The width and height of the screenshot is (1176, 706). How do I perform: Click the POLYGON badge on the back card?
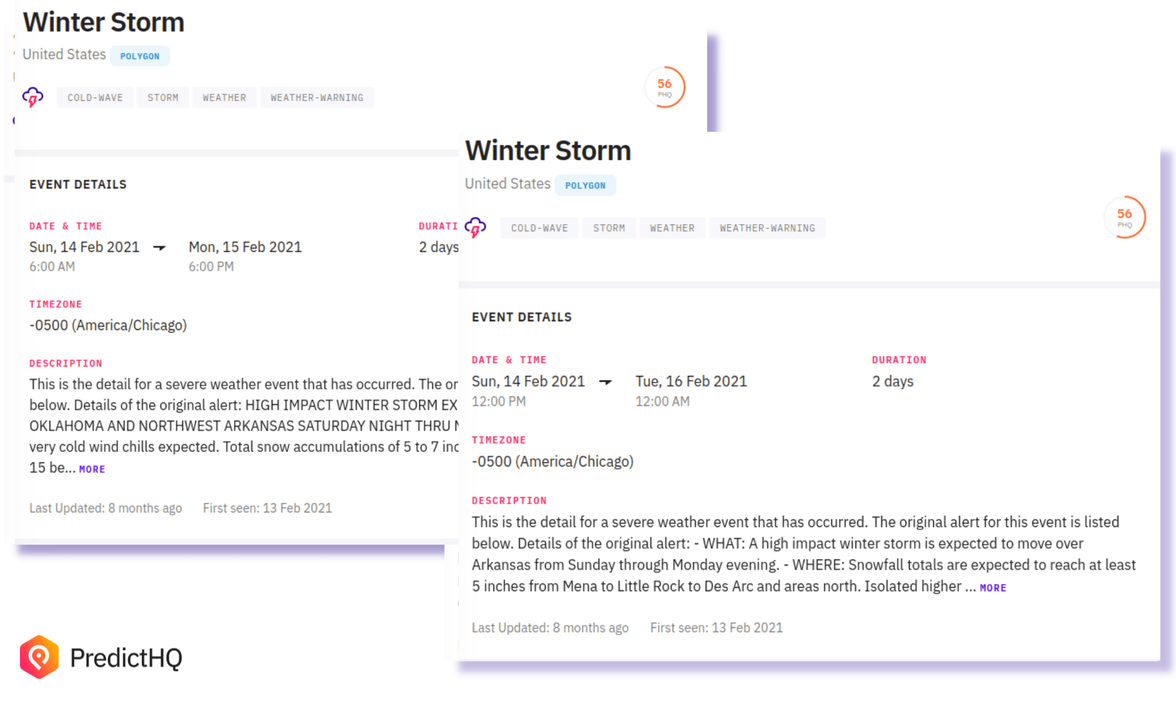coord(140,56)
